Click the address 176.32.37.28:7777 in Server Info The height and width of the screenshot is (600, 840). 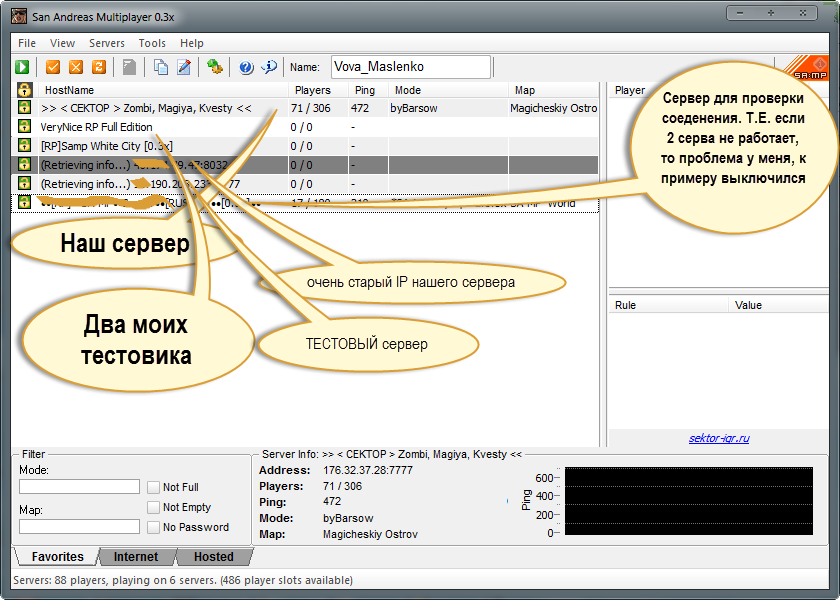tap(368, 470)
